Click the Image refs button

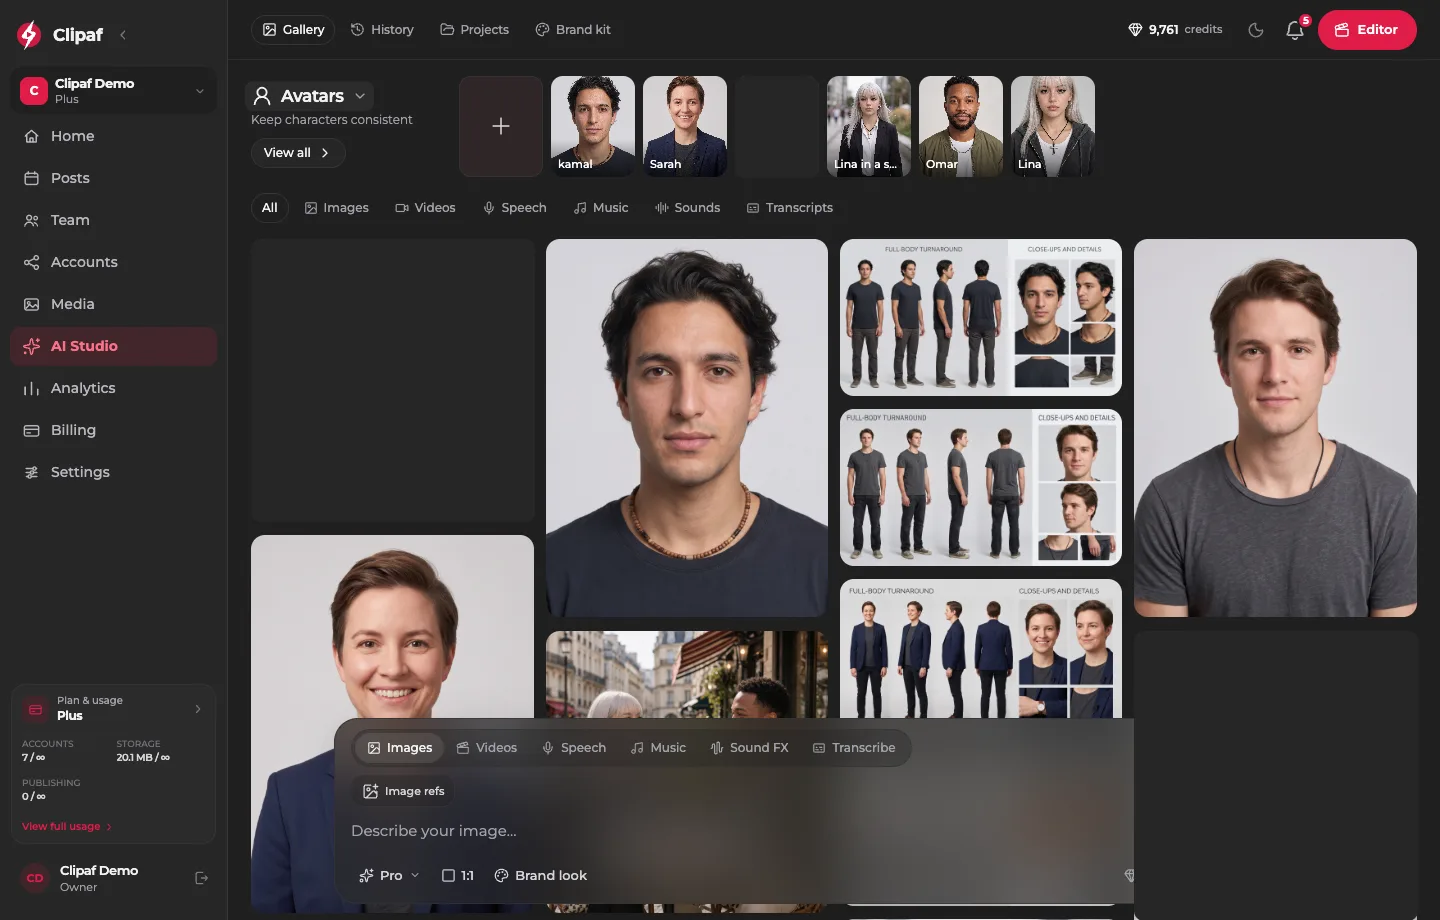(403, 791)
